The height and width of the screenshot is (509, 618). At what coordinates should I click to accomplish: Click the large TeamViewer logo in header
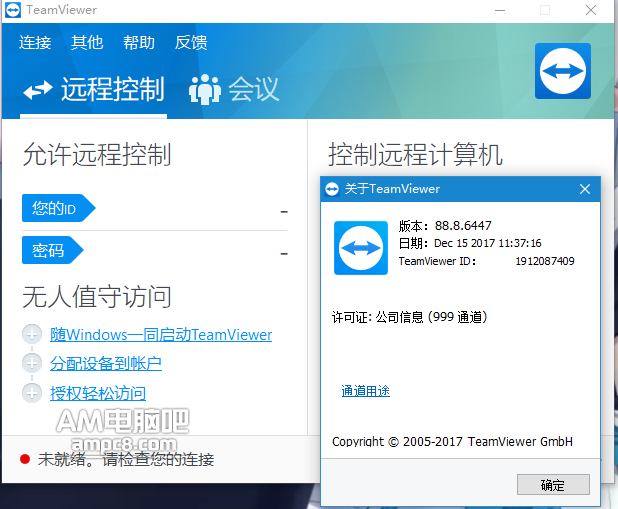coord(563,71)
